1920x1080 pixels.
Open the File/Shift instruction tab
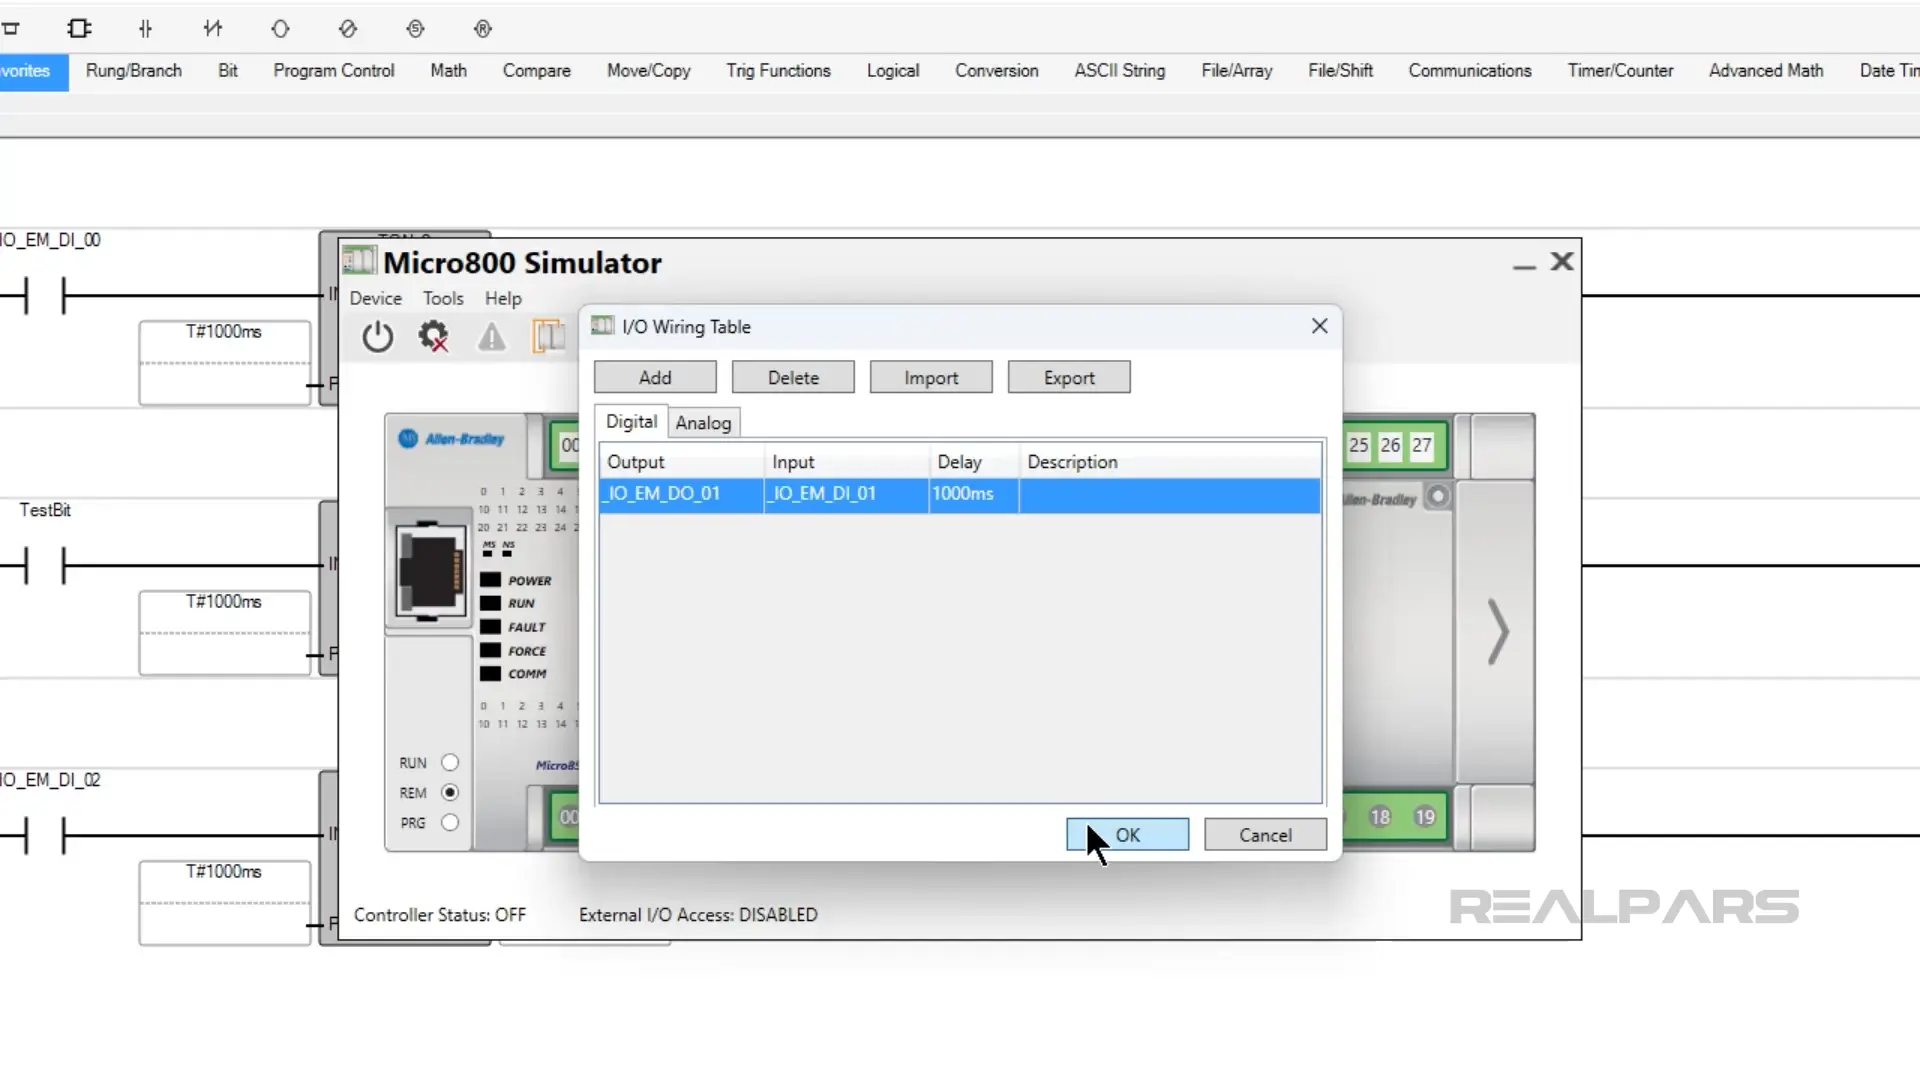[x=1341, y=71]
